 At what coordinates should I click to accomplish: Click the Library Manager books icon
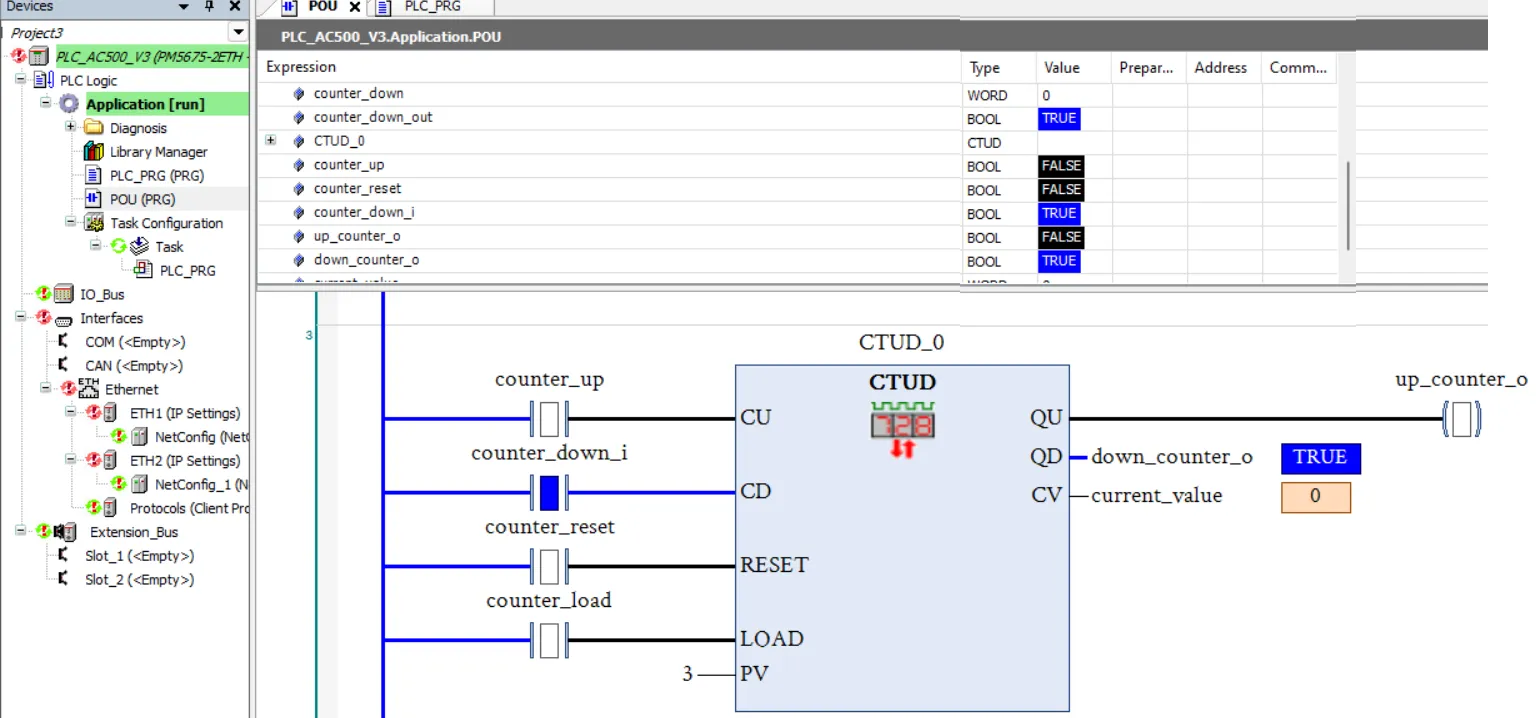tap(93, 152)
